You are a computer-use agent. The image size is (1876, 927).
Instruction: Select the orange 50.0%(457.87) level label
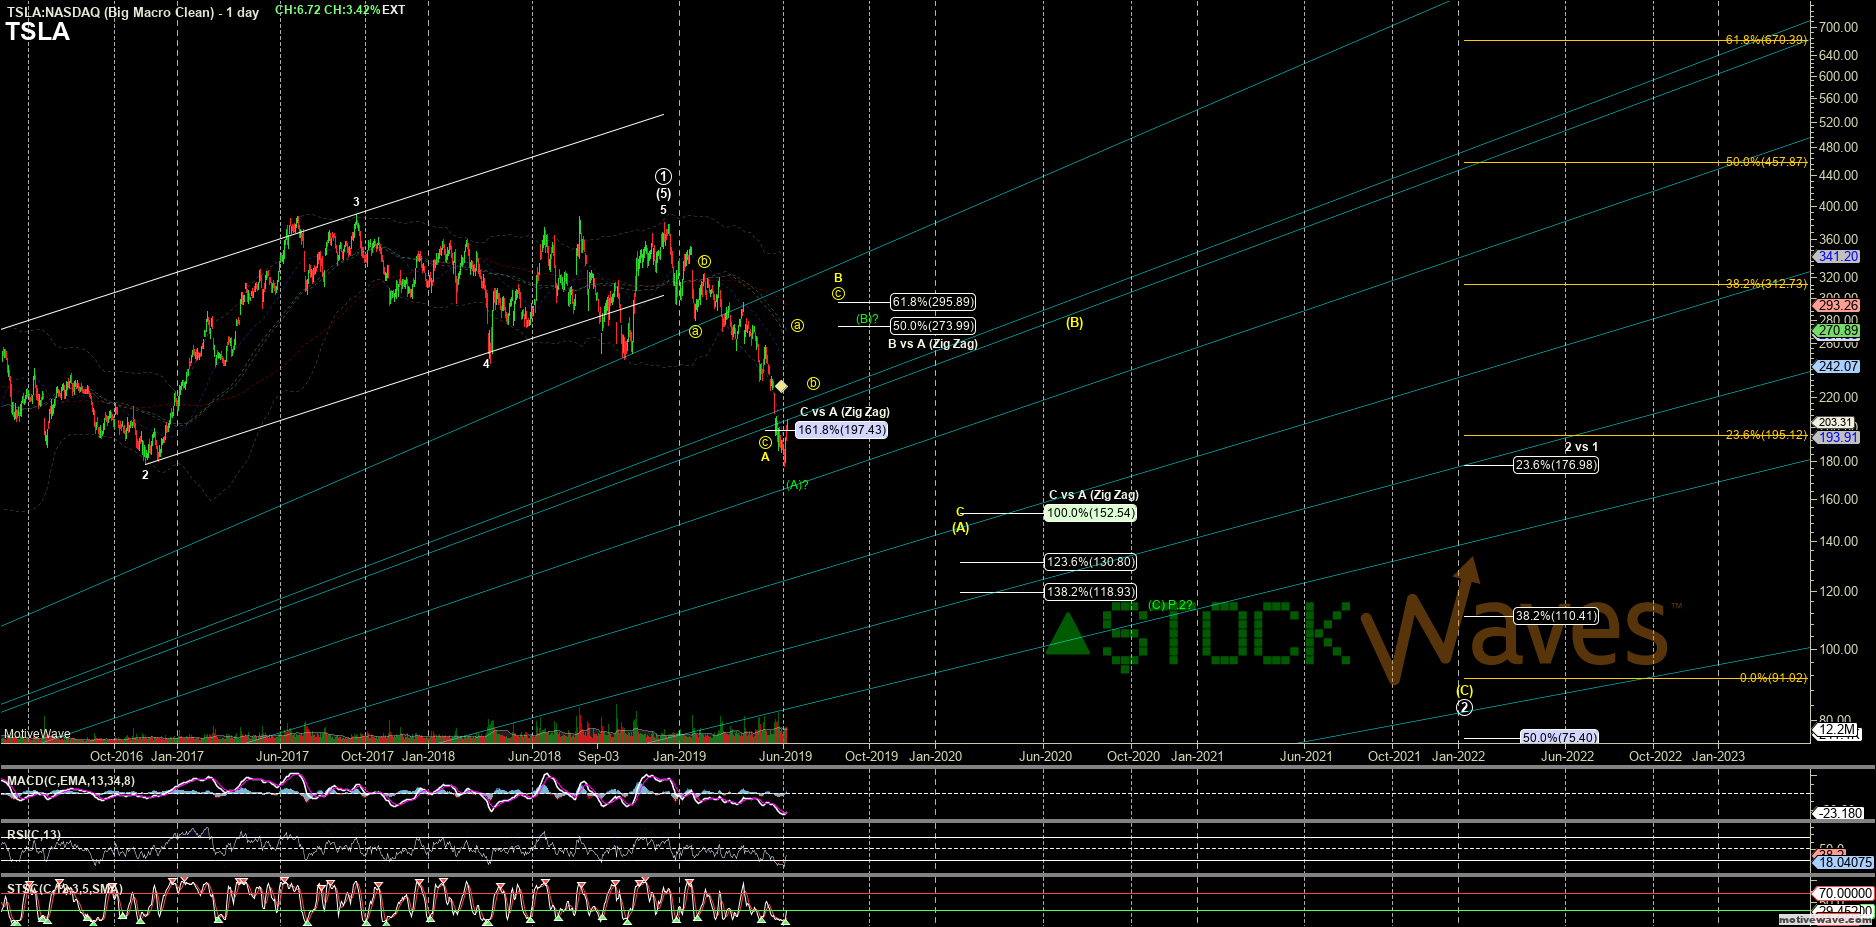(x=1766, y=162)
